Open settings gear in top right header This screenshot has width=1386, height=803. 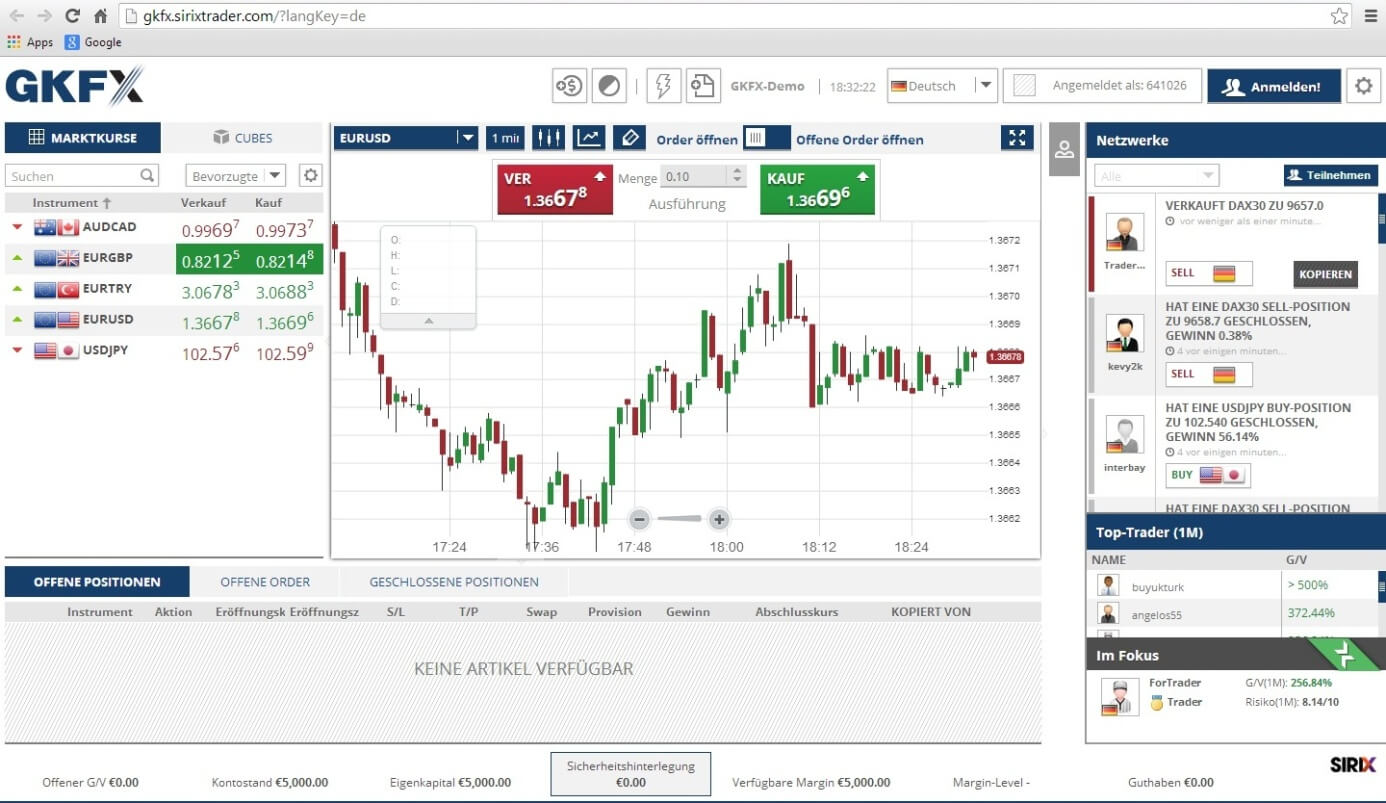pos(1363,86)
